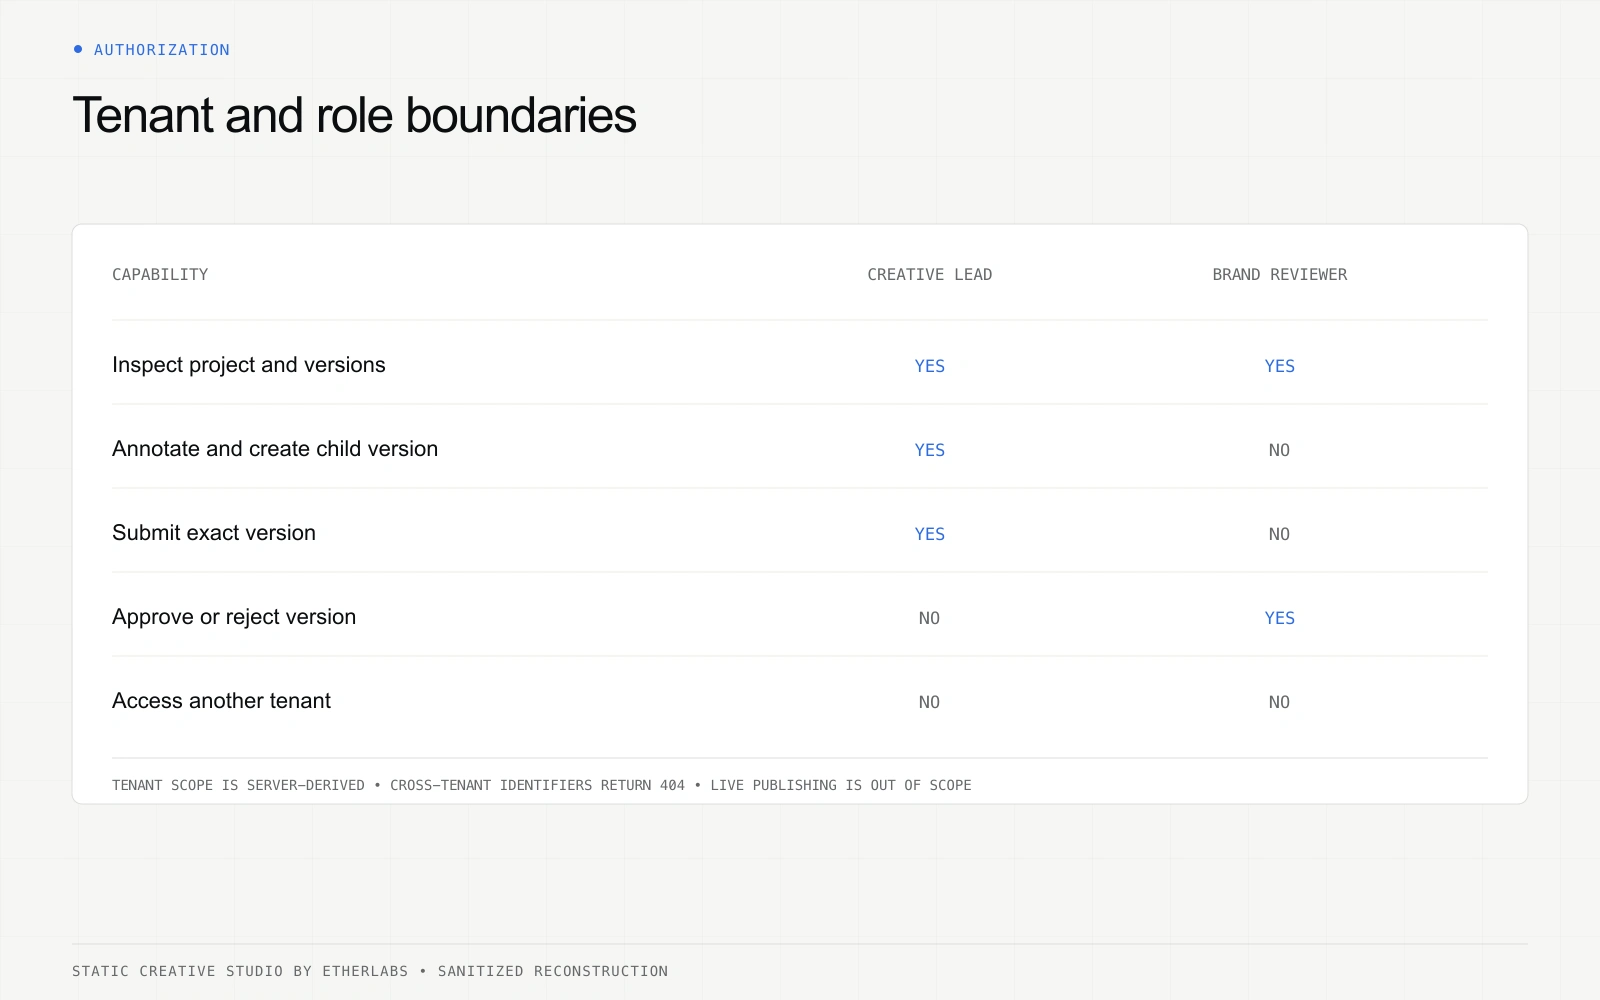Click NO for Brand Reviewer in the Access another tenant row
The image size is (1600, 1000).
[1279, 702]
